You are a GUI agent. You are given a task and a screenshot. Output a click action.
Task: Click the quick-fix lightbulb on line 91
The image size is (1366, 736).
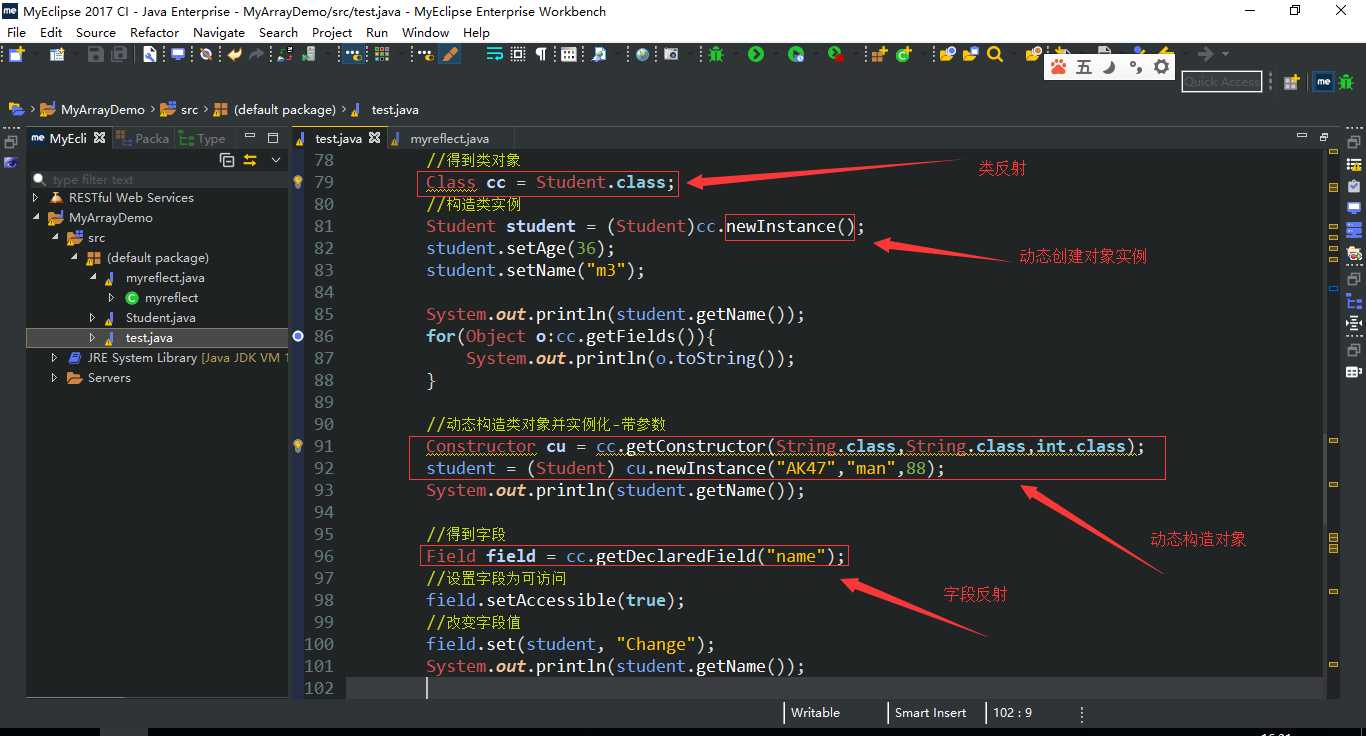click(297, 446)
